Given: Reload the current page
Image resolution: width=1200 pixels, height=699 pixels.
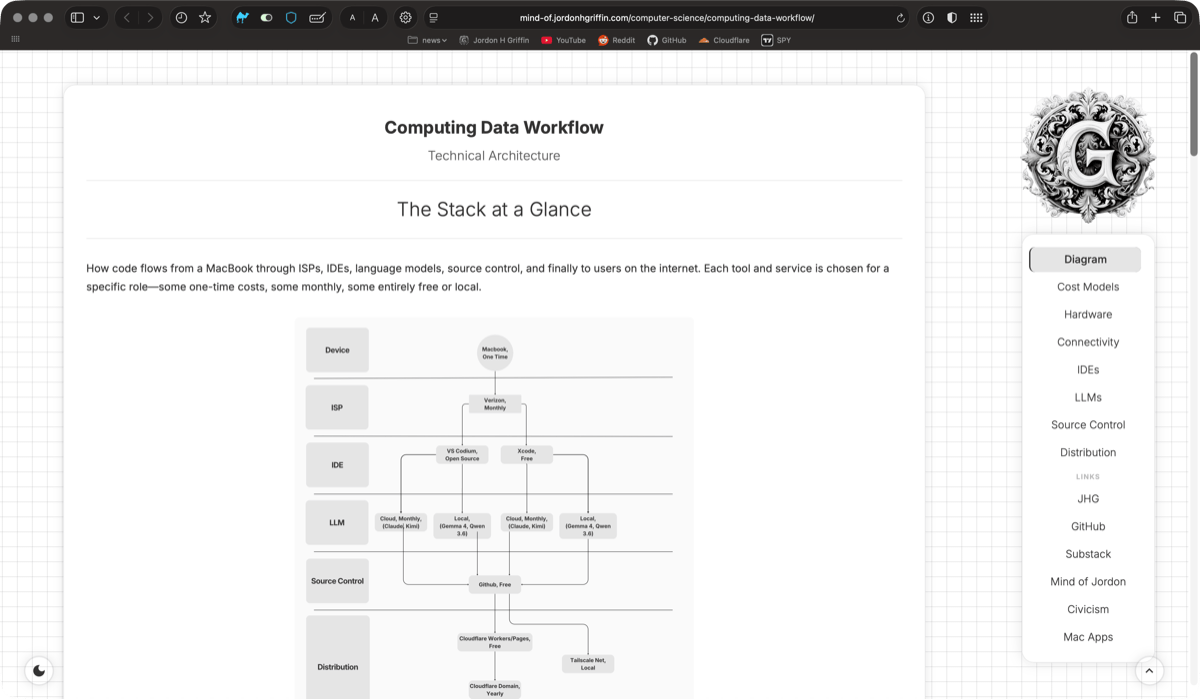Looking at the screenshot, I should [x=901, y=17].
